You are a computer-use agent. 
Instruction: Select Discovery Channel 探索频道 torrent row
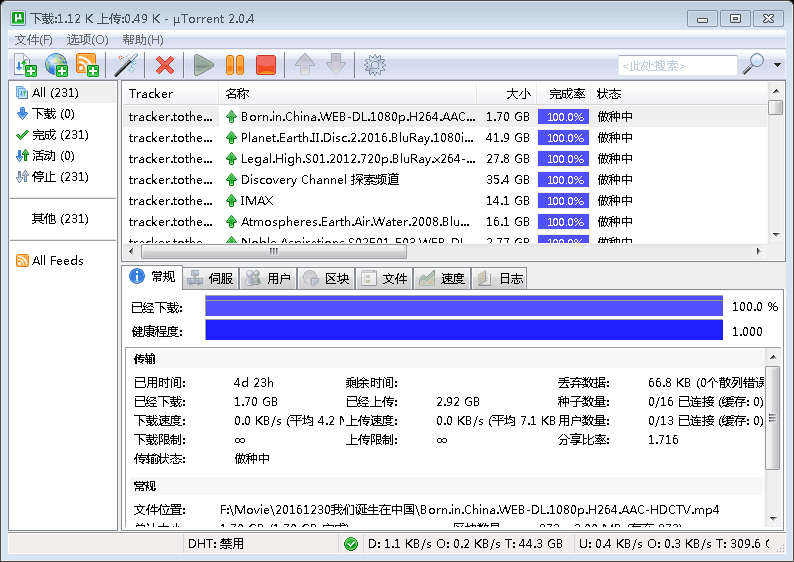coord(445,180)
